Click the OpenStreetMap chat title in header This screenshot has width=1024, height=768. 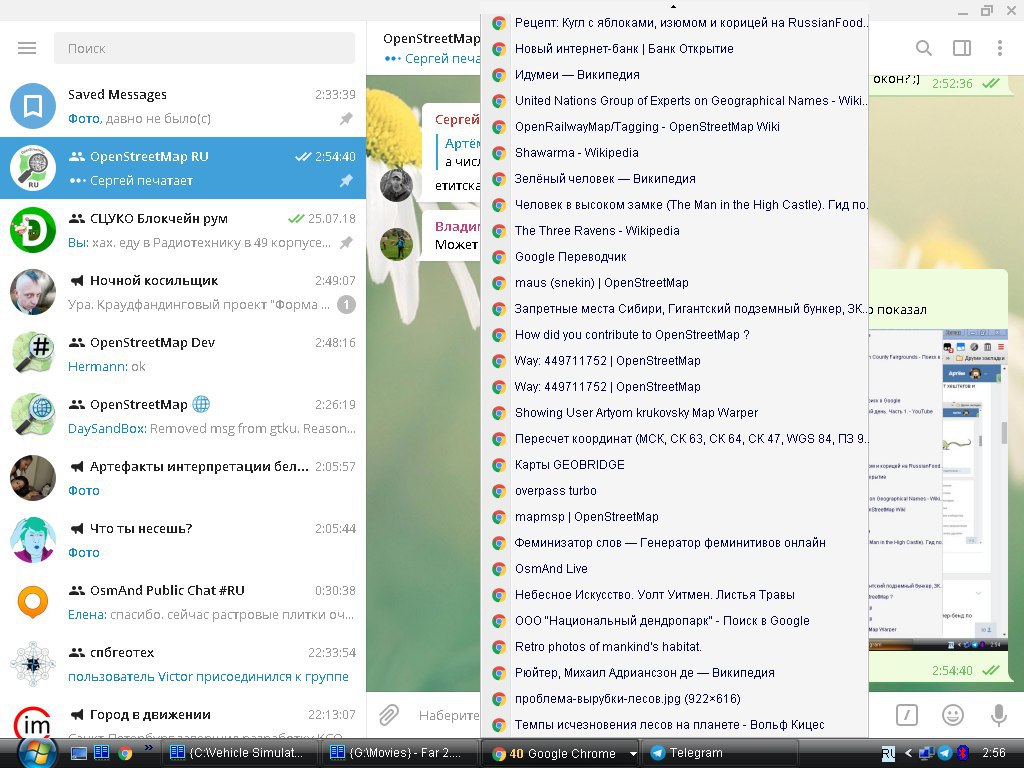click(431, 39)
